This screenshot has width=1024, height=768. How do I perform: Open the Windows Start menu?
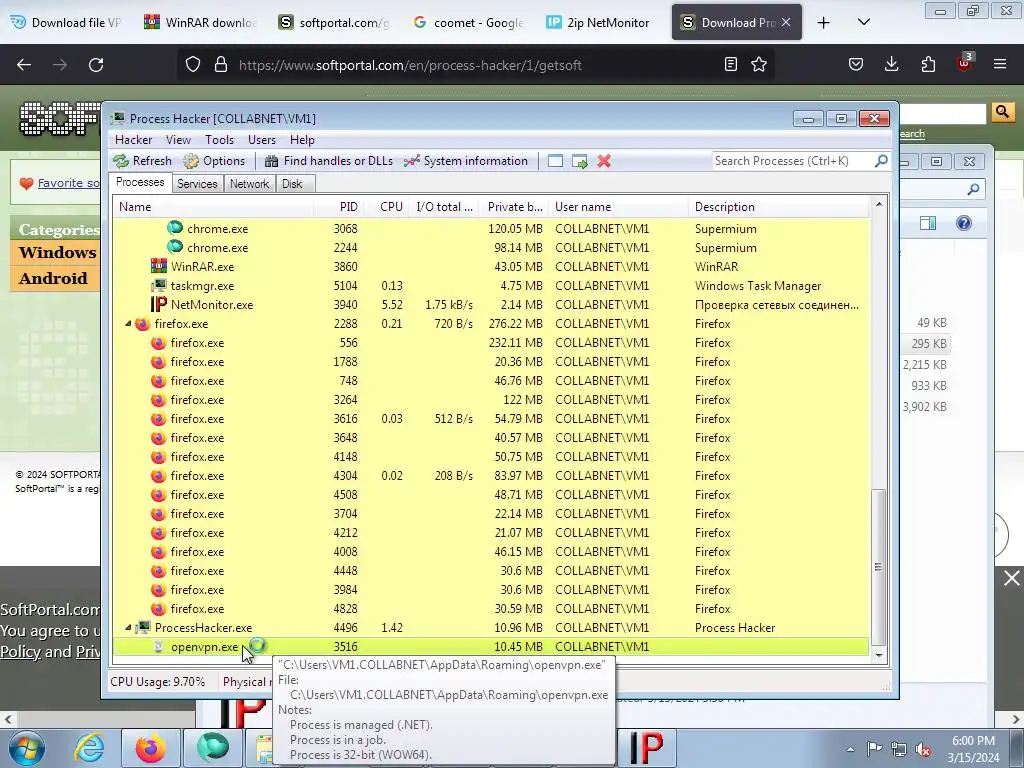[26, 748]
